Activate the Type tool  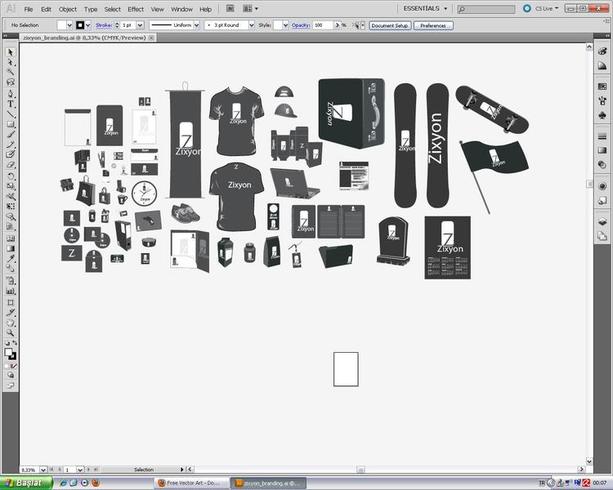[11, 104]
